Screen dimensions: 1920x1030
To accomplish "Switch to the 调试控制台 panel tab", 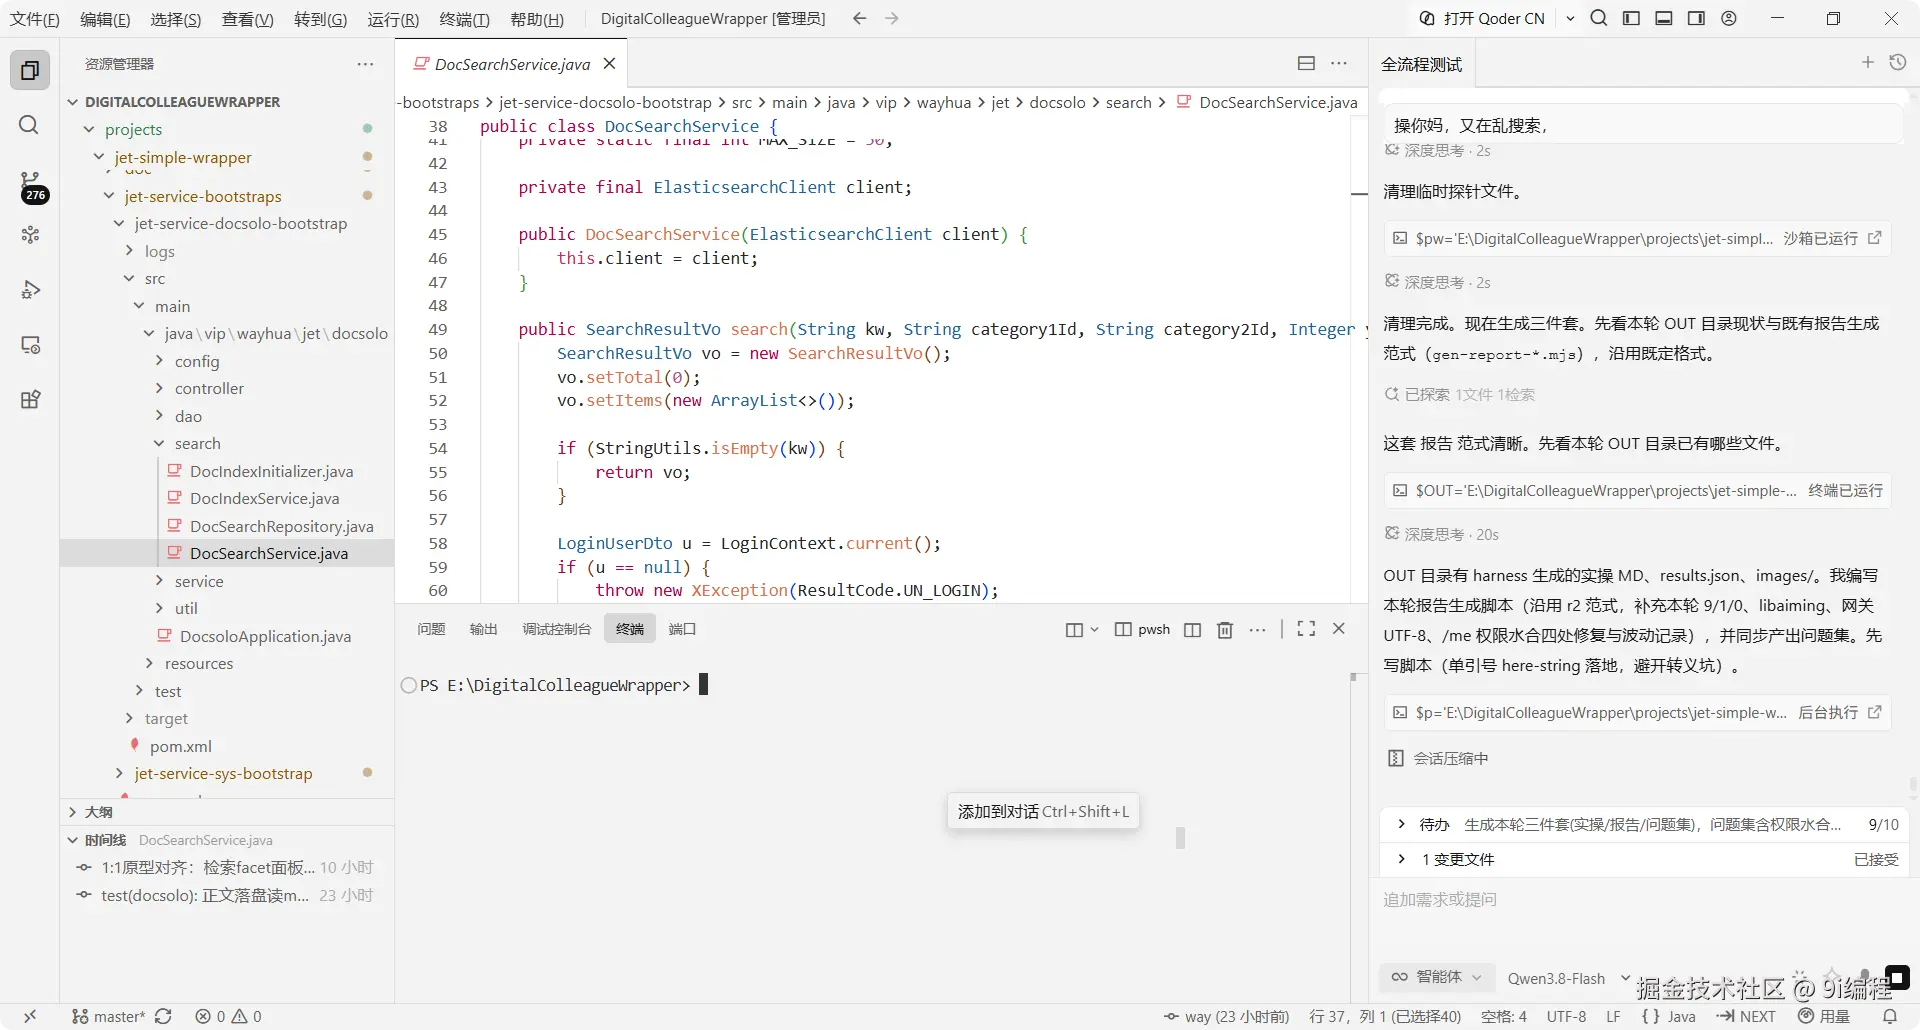I will pyautogui.click(x=556, y=629).
